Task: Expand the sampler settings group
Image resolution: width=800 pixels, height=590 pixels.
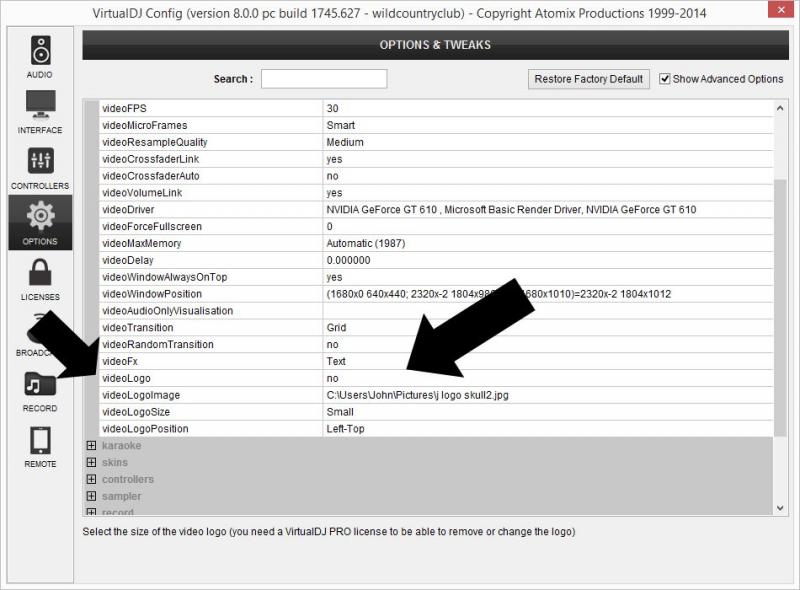Action: click(x=91, y=497)
